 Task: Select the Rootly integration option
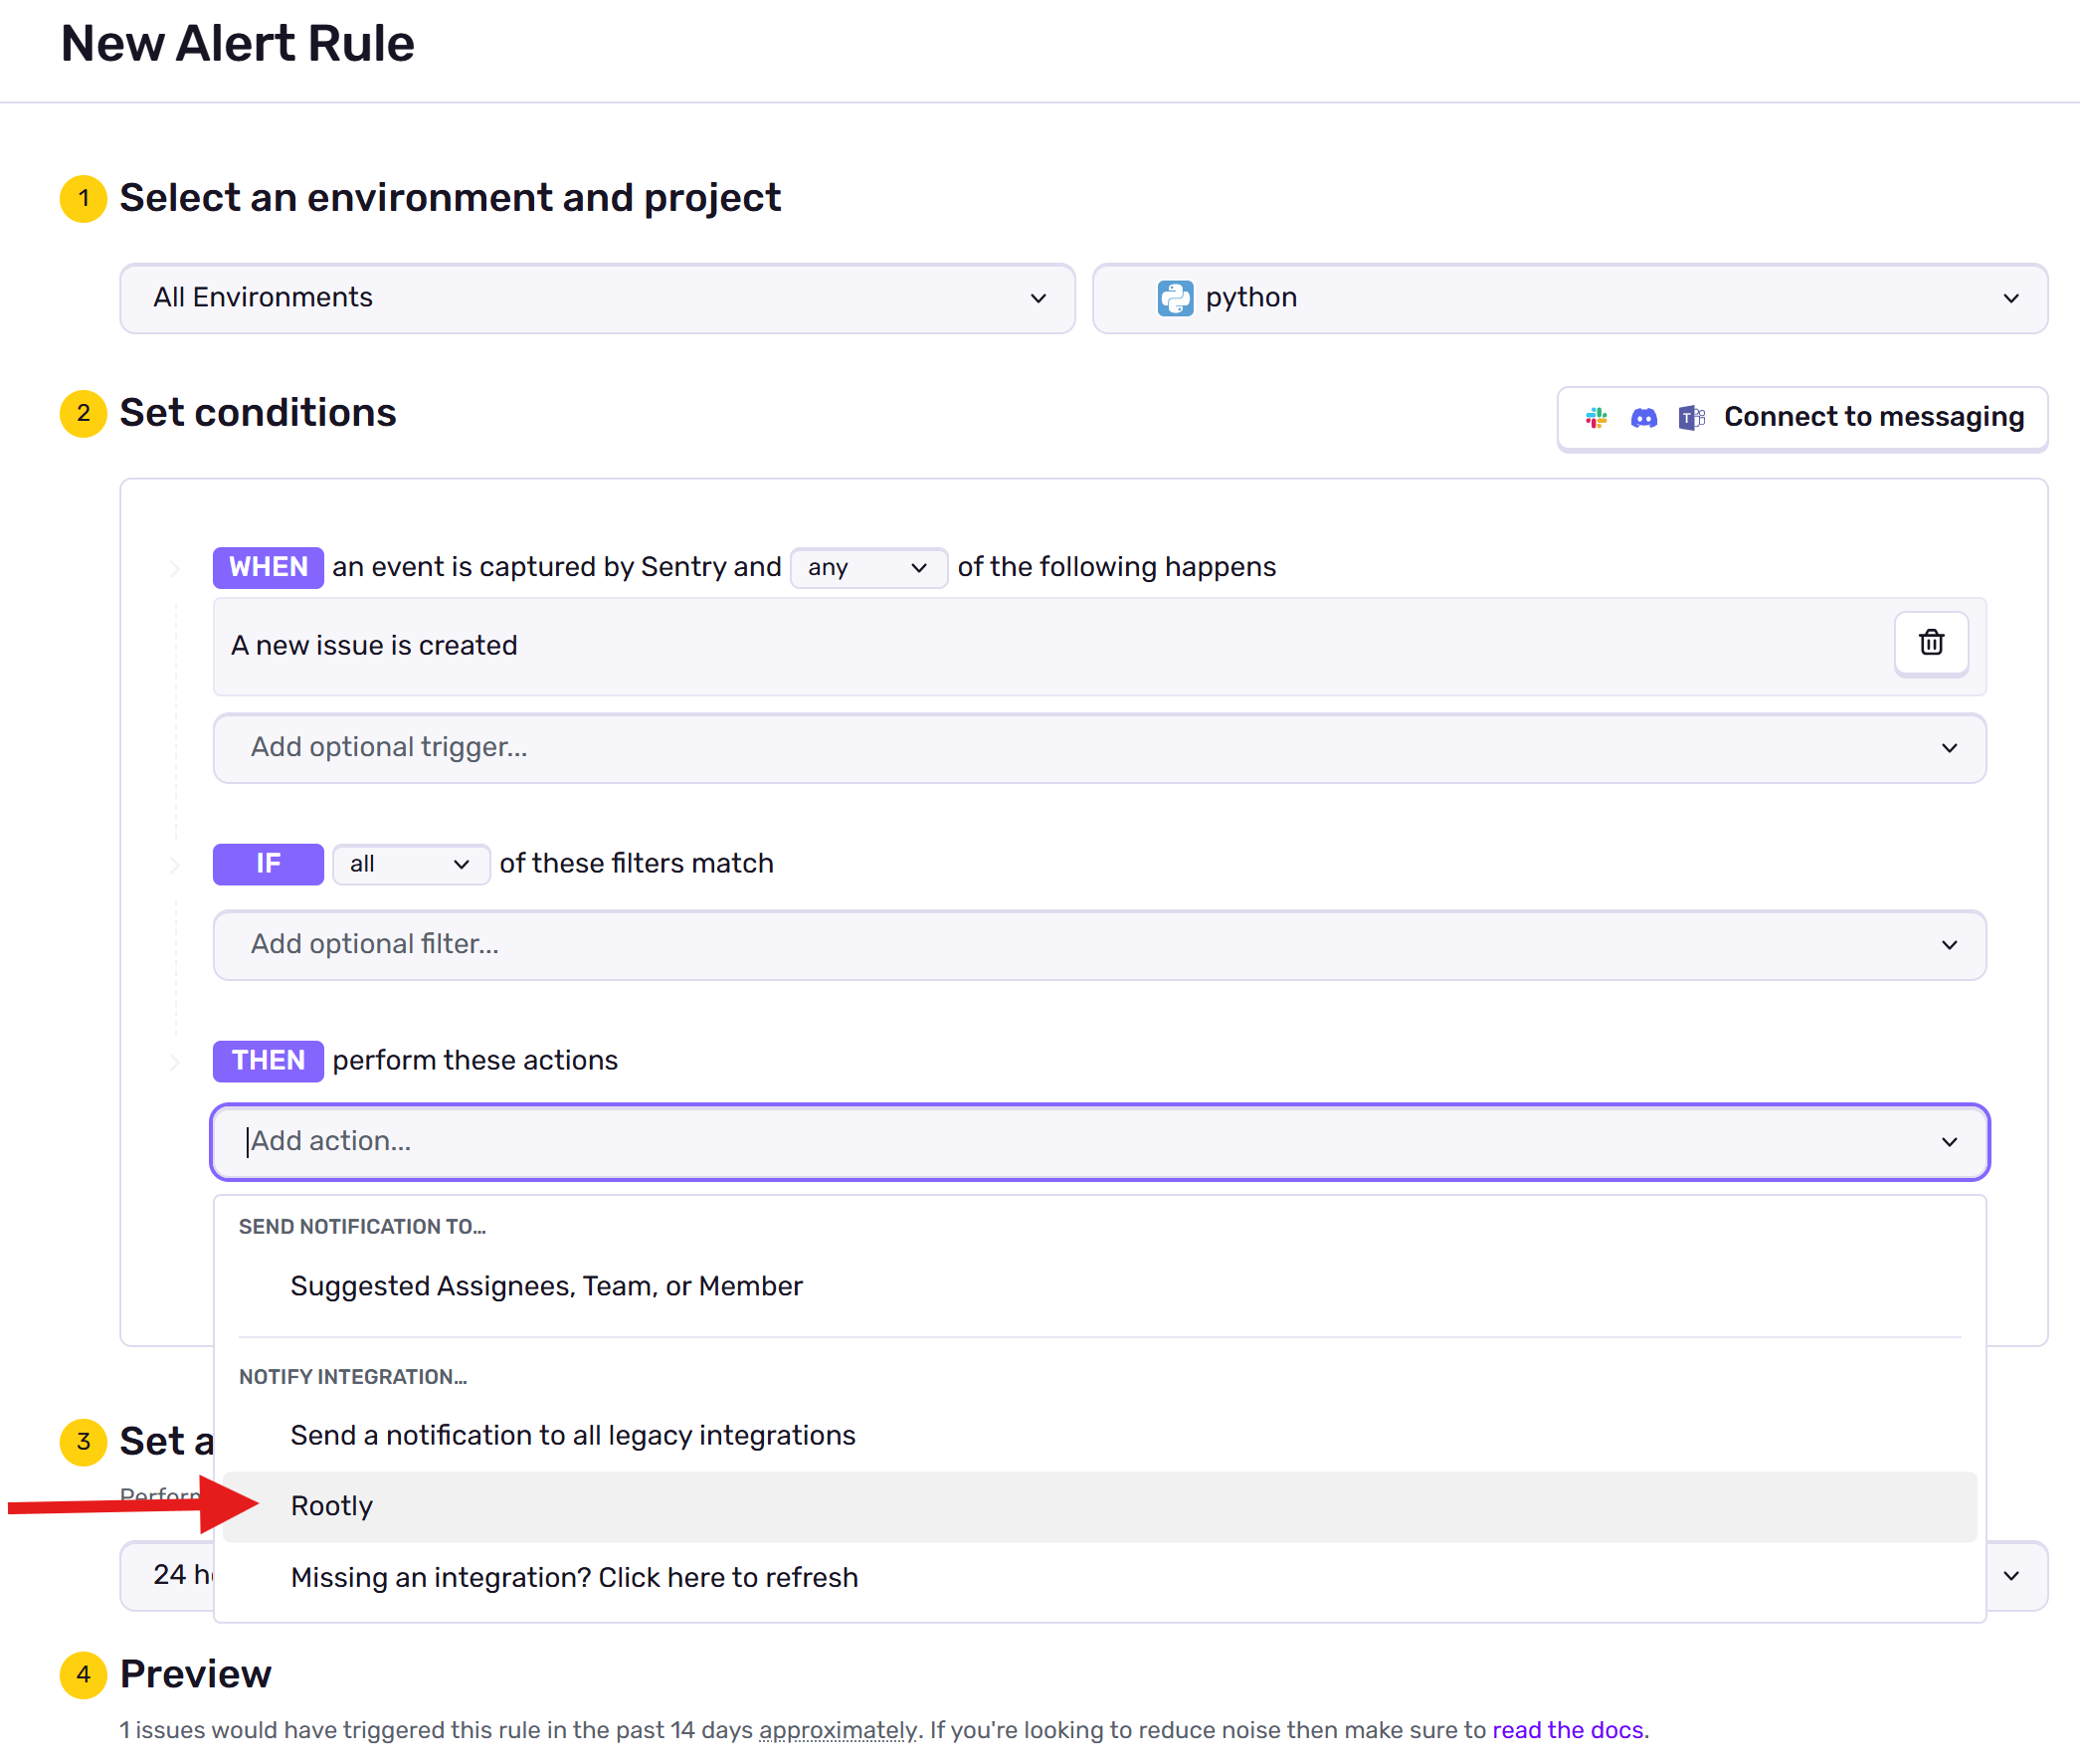332,1506
